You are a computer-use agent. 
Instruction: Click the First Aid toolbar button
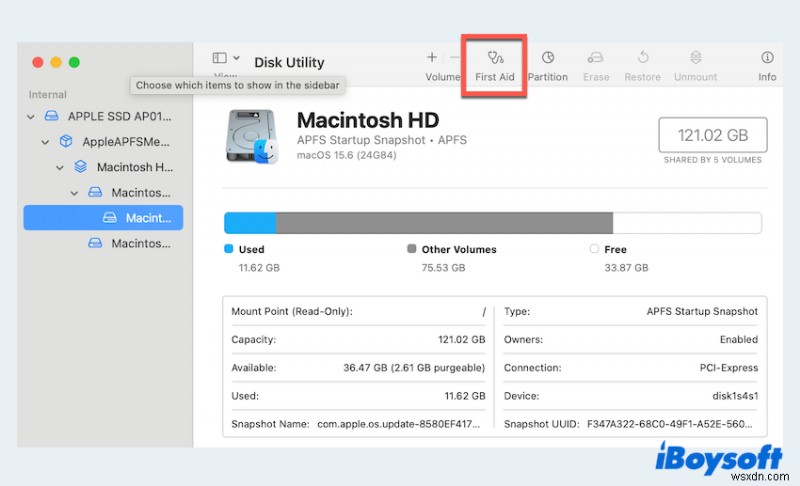[494, 66]
